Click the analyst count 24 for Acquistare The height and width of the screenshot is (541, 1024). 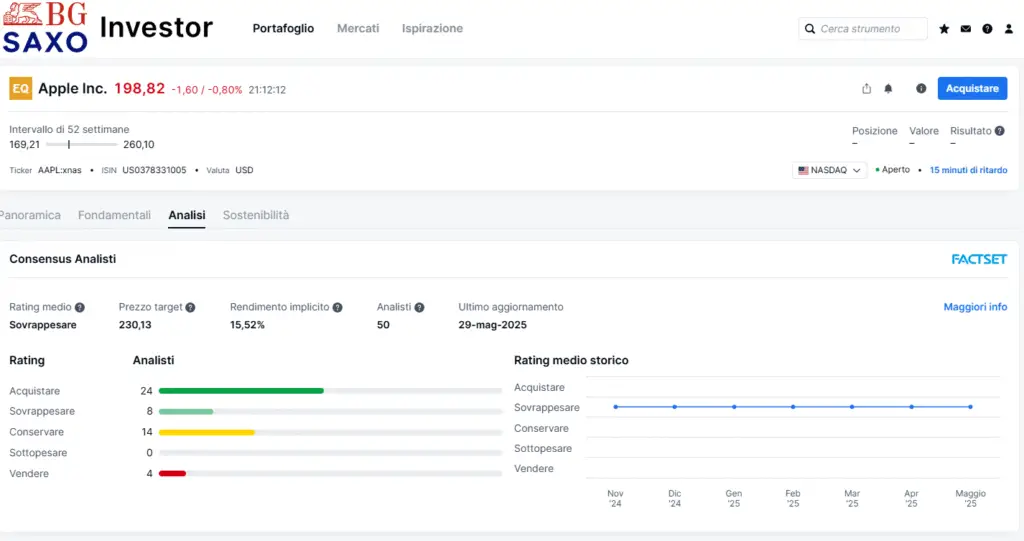(146, 391)
